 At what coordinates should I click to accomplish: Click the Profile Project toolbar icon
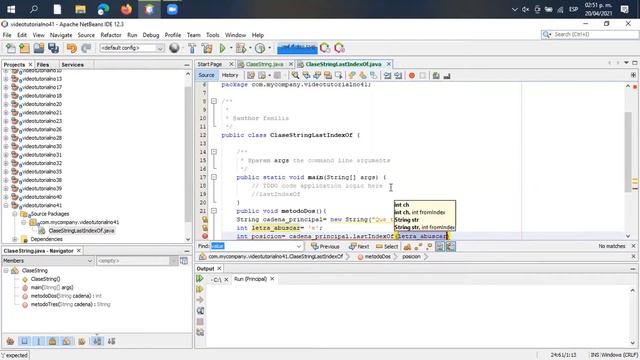pyautogui.click(x=260, y=48)
